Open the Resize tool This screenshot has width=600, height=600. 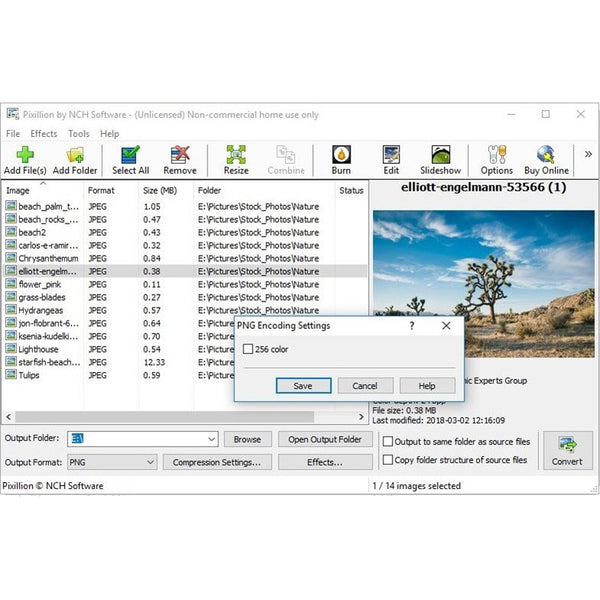236,160
